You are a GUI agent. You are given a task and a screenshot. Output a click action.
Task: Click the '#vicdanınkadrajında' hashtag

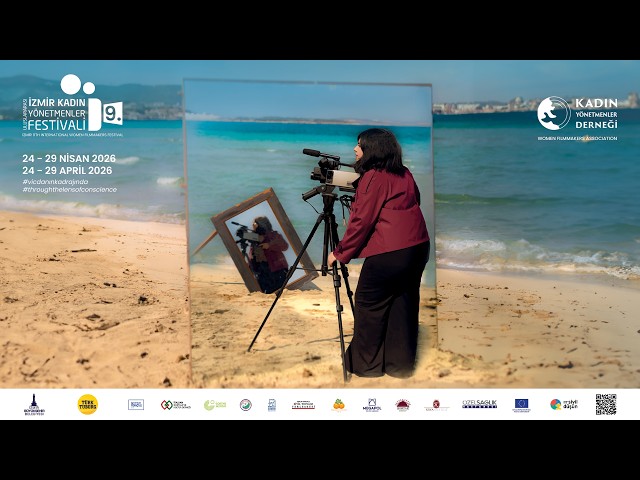click(x=55, y=182)
